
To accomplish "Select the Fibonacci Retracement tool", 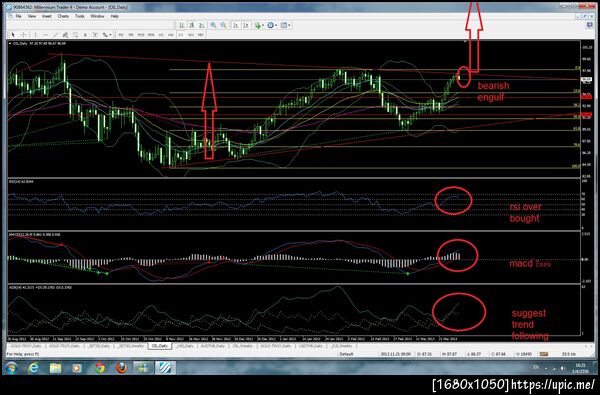I will click(75, 35).
